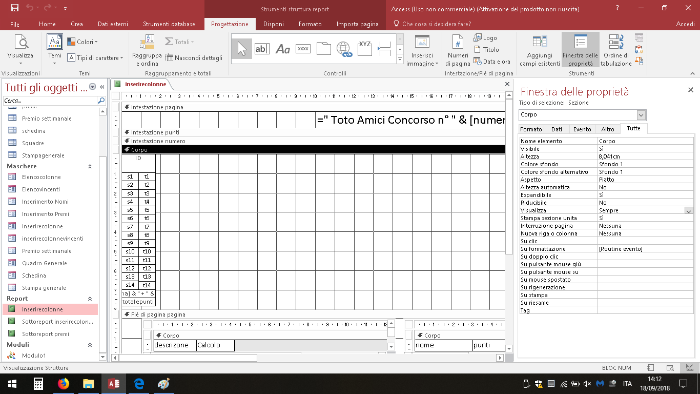Open Calculator from the taskbar
700x394 pixels.
pos(38,384)
